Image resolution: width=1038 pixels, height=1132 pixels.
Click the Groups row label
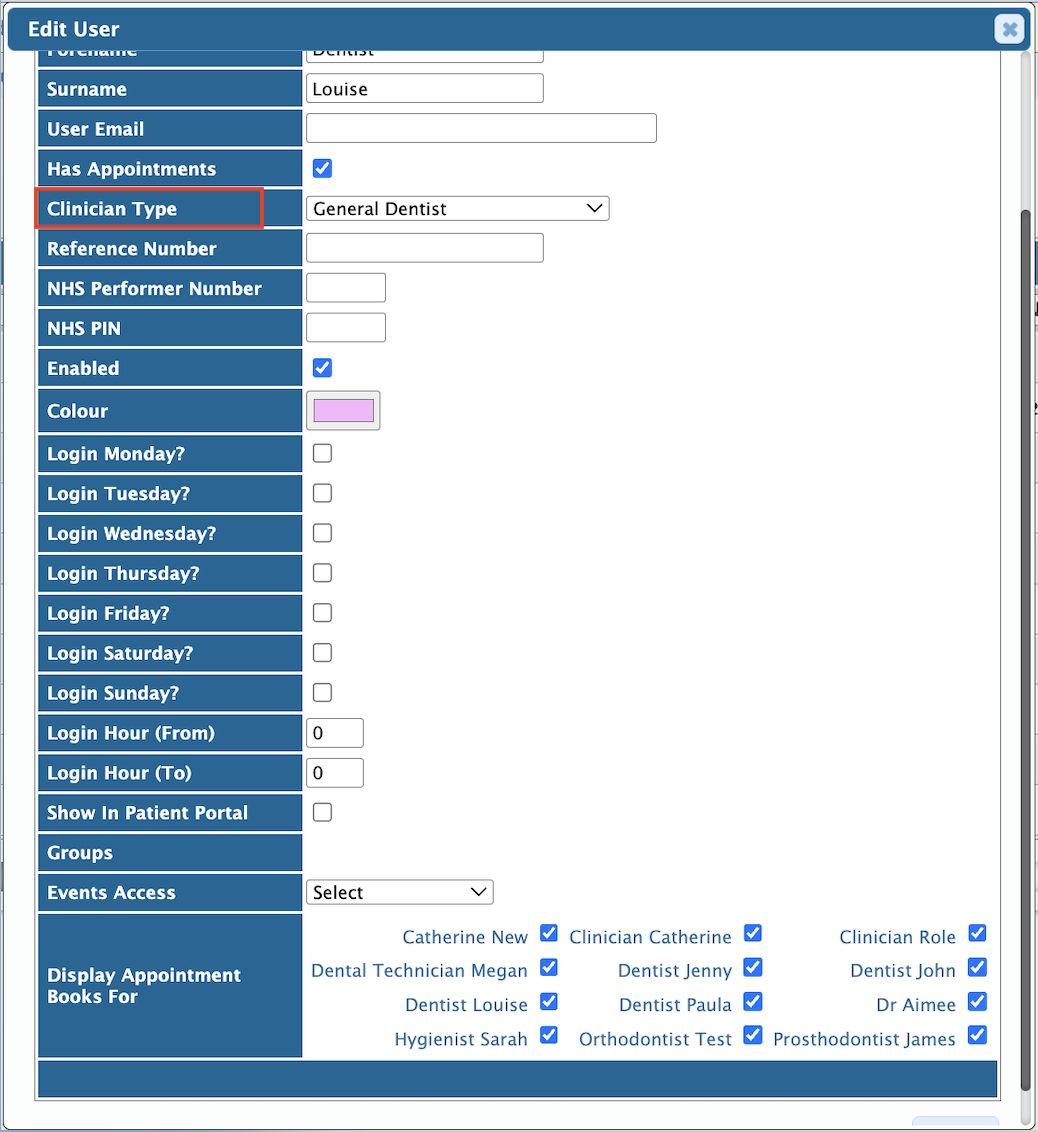point(80,853)
